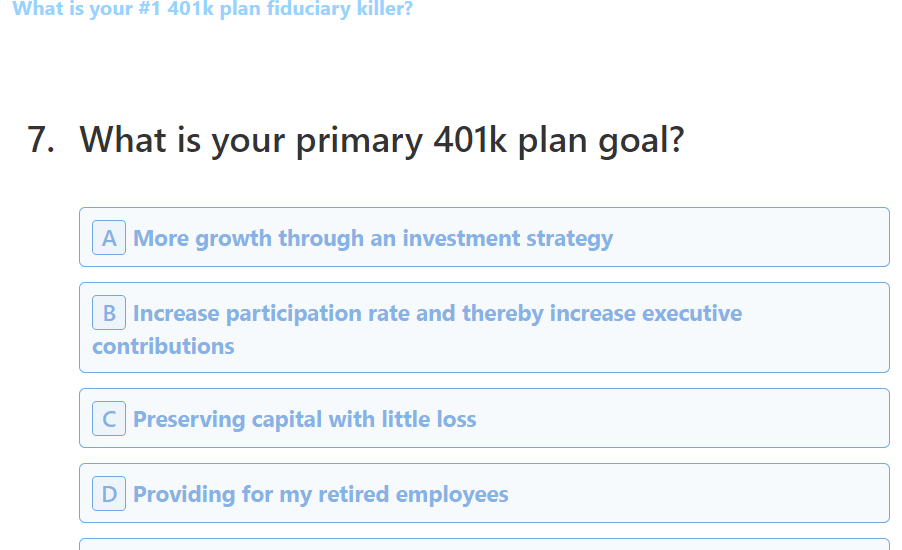Click the partially visible option box below D
The width and height of the screenshot is (902, 550).
484,544
